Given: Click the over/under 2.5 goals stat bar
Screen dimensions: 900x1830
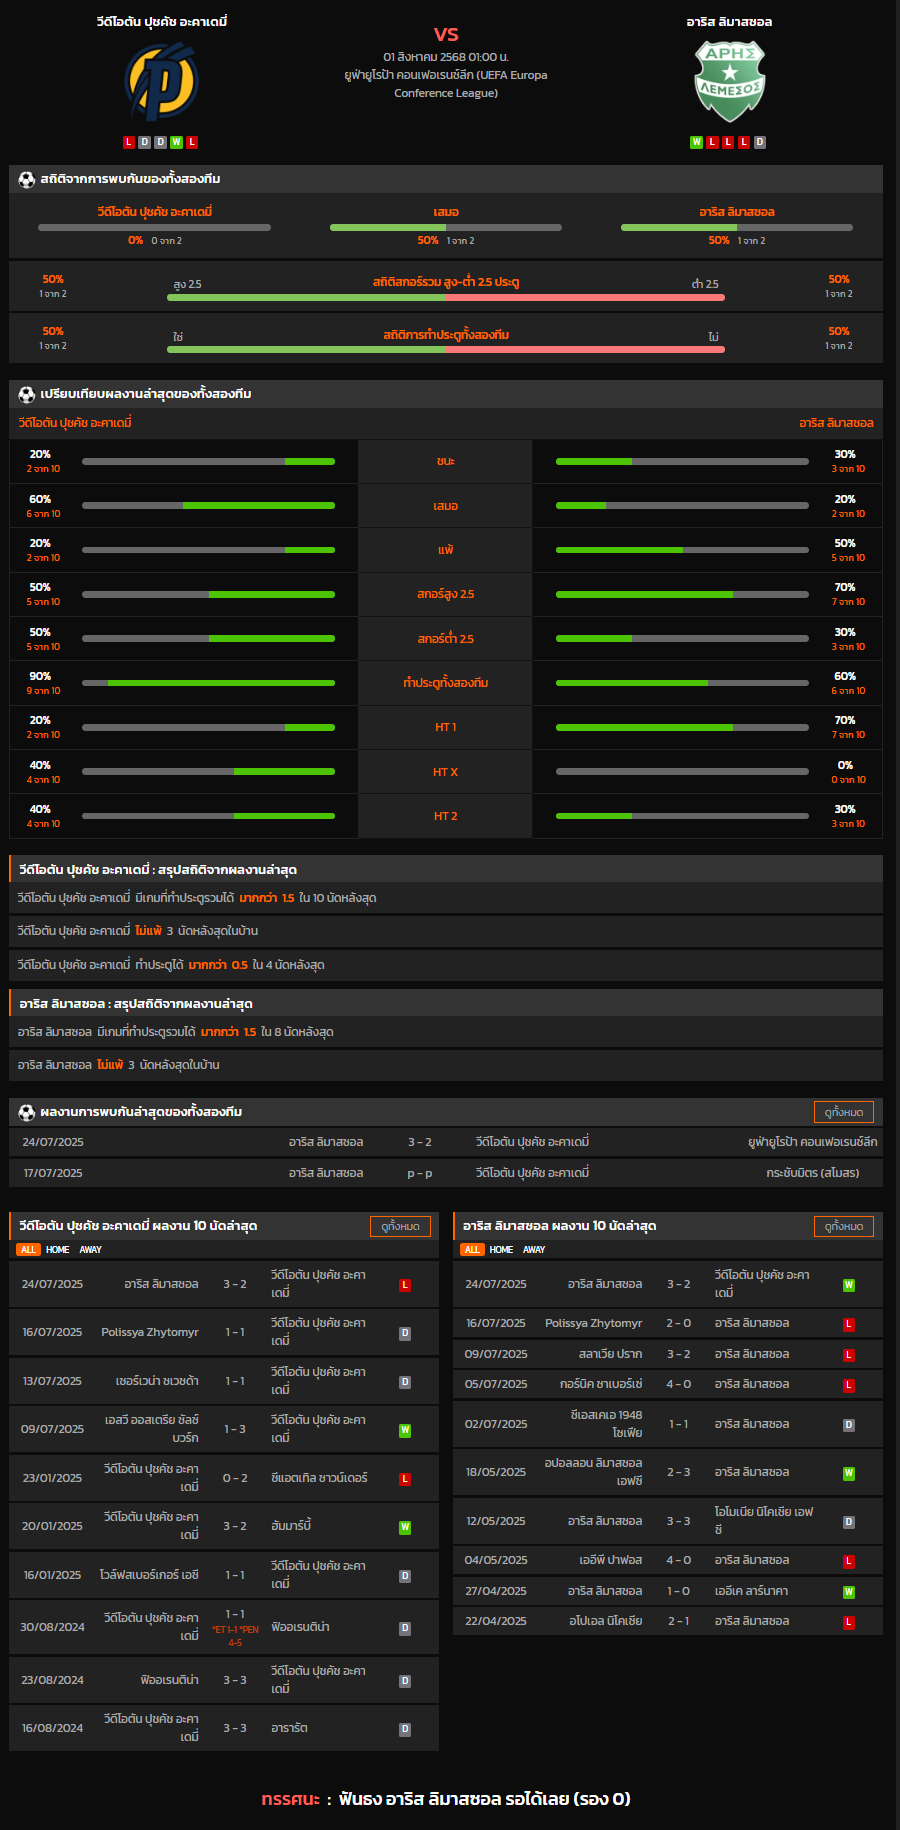Looking at the screenshot, I should (446, 297).
